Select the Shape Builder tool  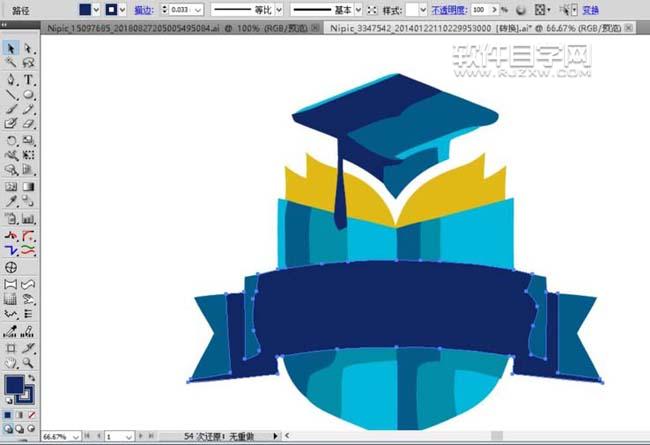tap(11, 170)
